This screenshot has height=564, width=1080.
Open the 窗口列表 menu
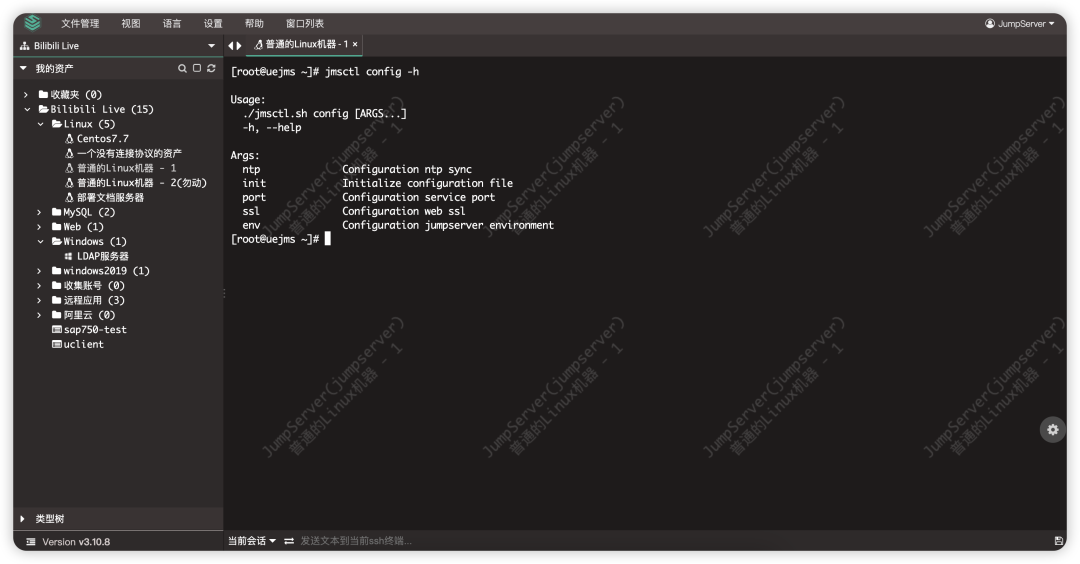coord(304,23)
